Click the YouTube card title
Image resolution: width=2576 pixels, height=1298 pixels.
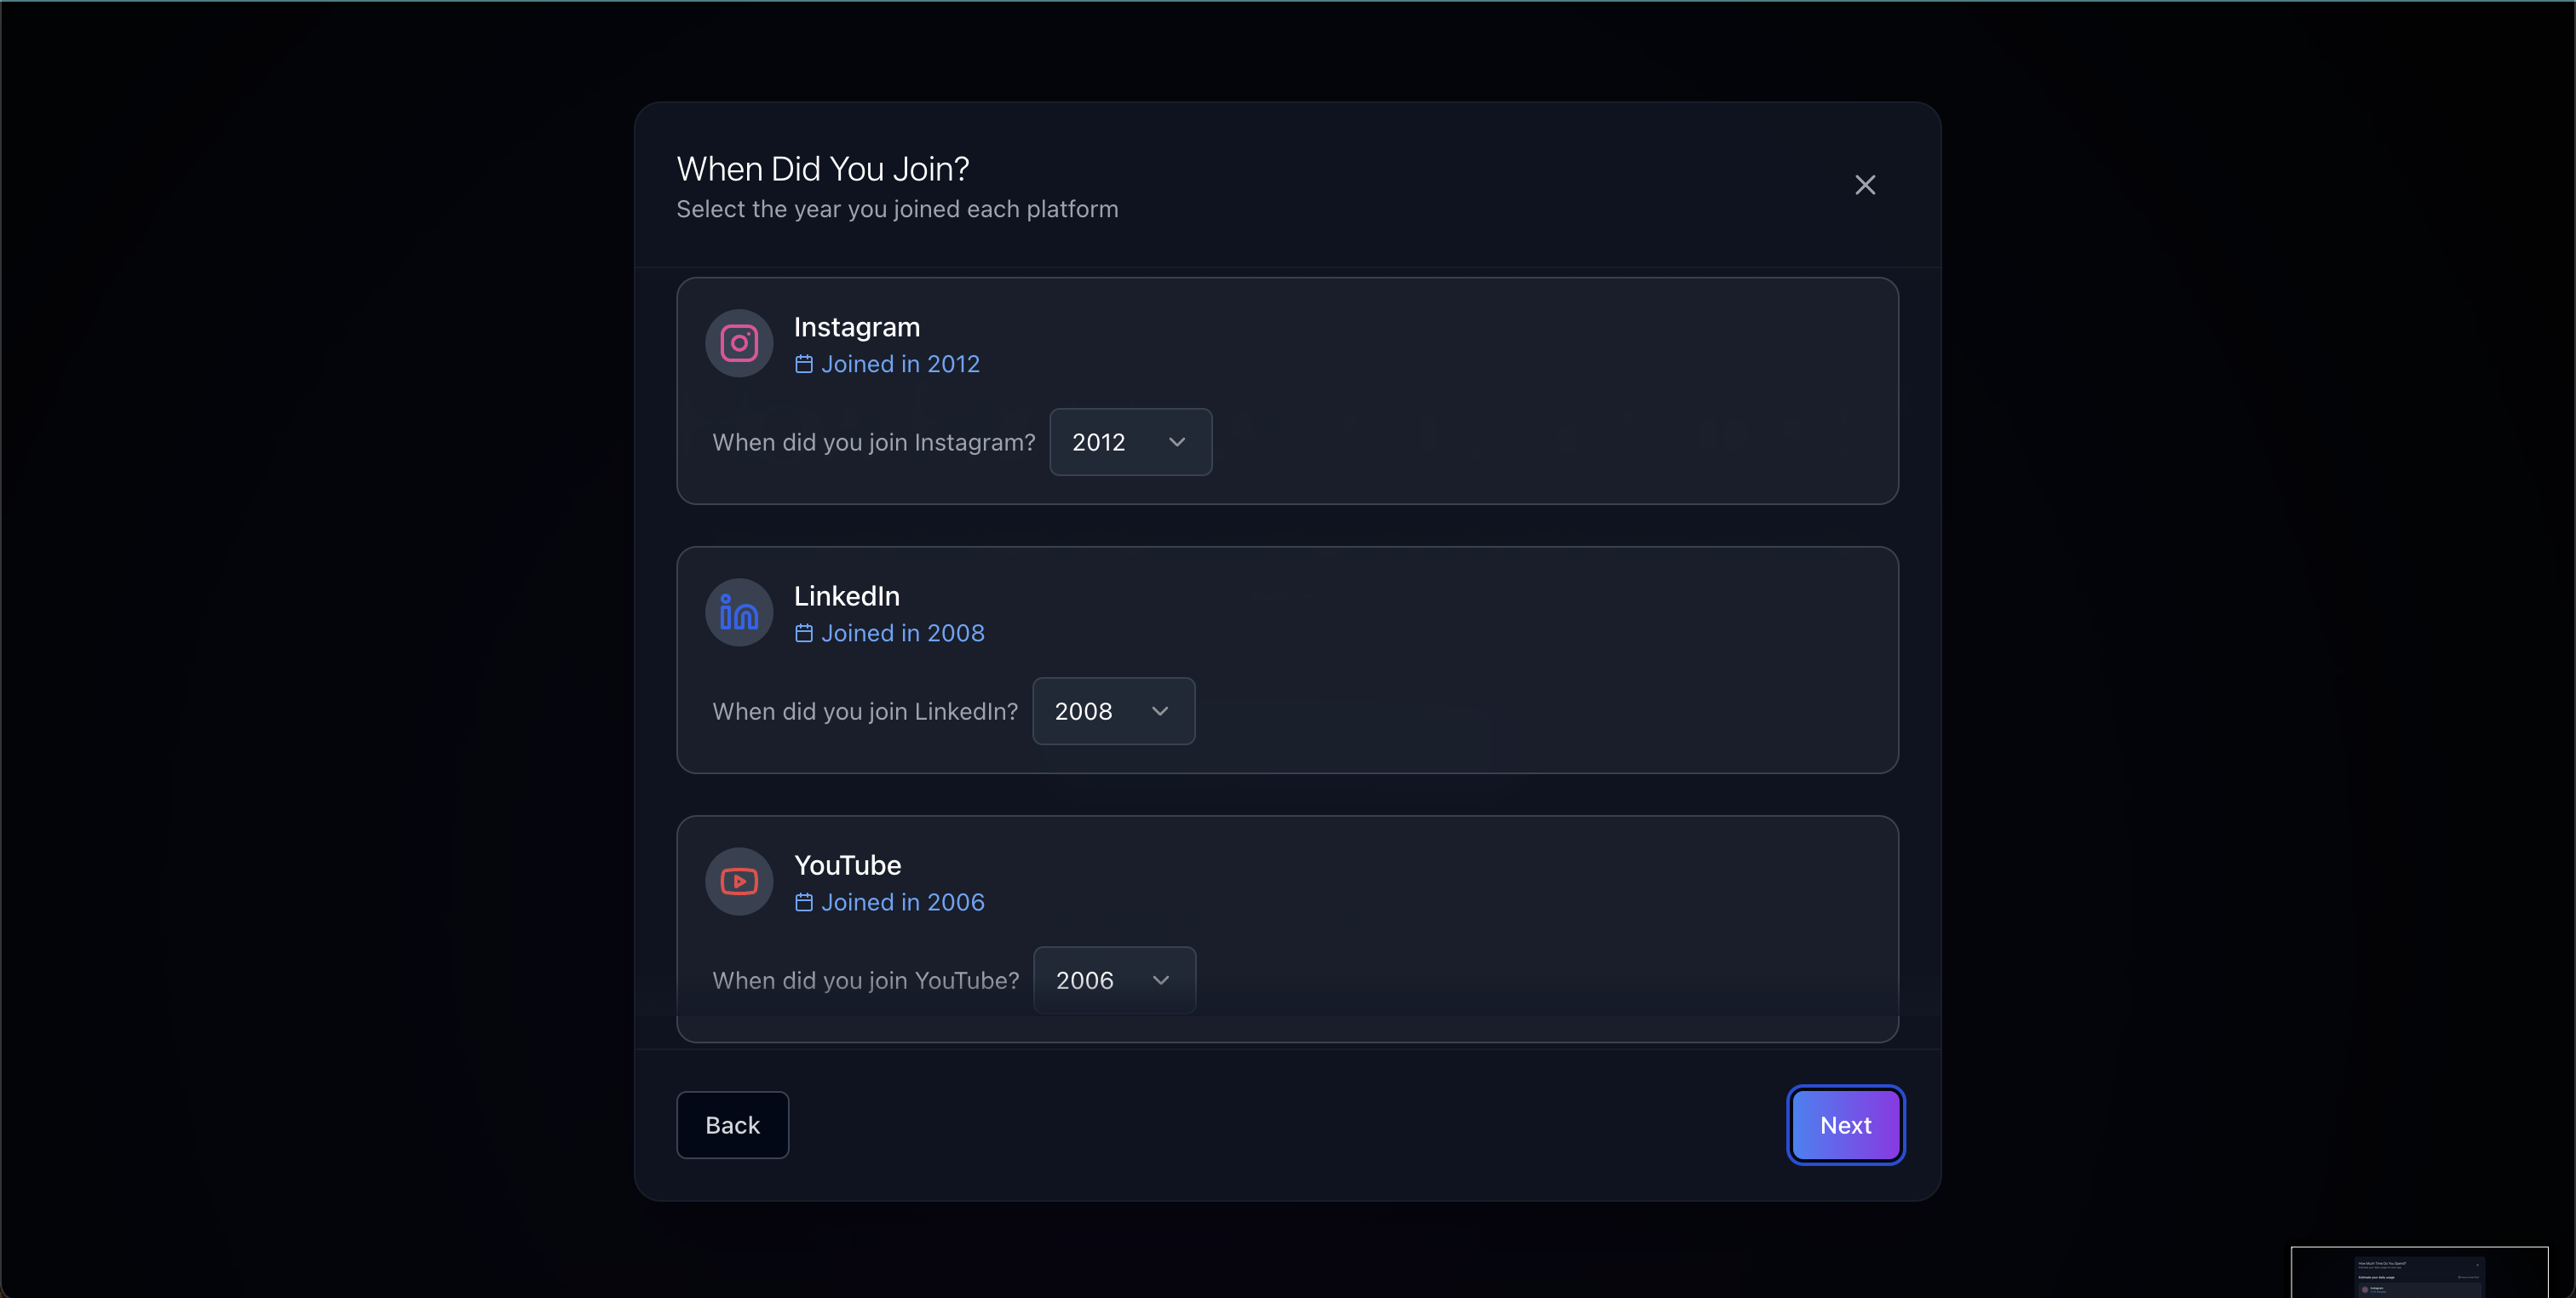[848, 865]
